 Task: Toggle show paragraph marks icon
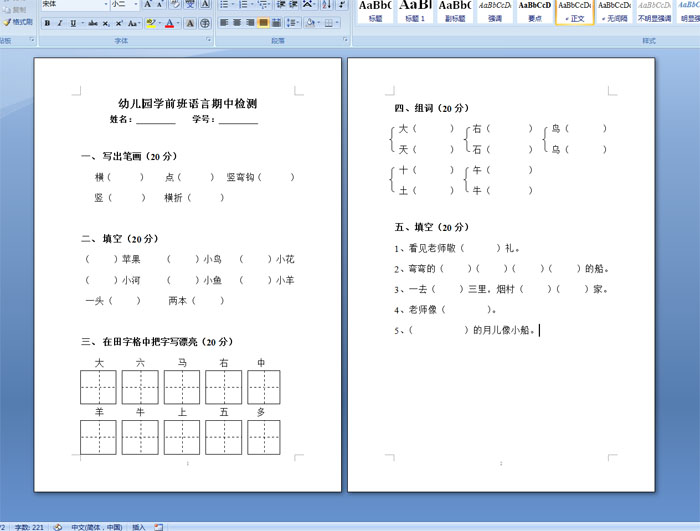pyautogui.click(x=342, y=4)
